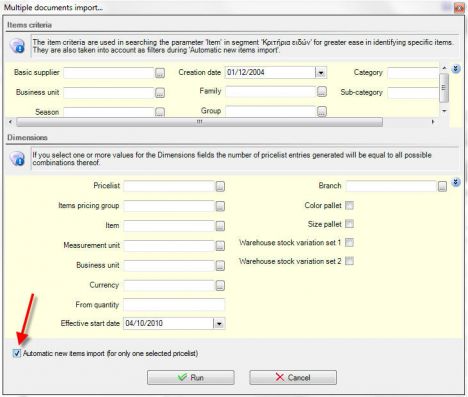The height and width of the screenshot is (397, 468).
Task: Click the From quantity input field
Action: [x=174, y=305]
